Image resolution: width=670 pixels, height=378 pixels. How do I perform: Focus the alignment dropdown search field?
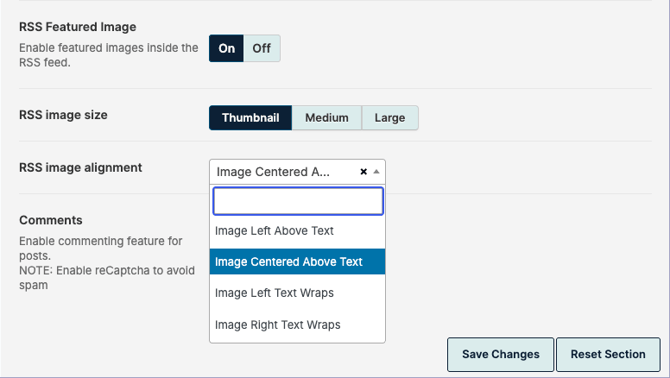tap(298, 201)
